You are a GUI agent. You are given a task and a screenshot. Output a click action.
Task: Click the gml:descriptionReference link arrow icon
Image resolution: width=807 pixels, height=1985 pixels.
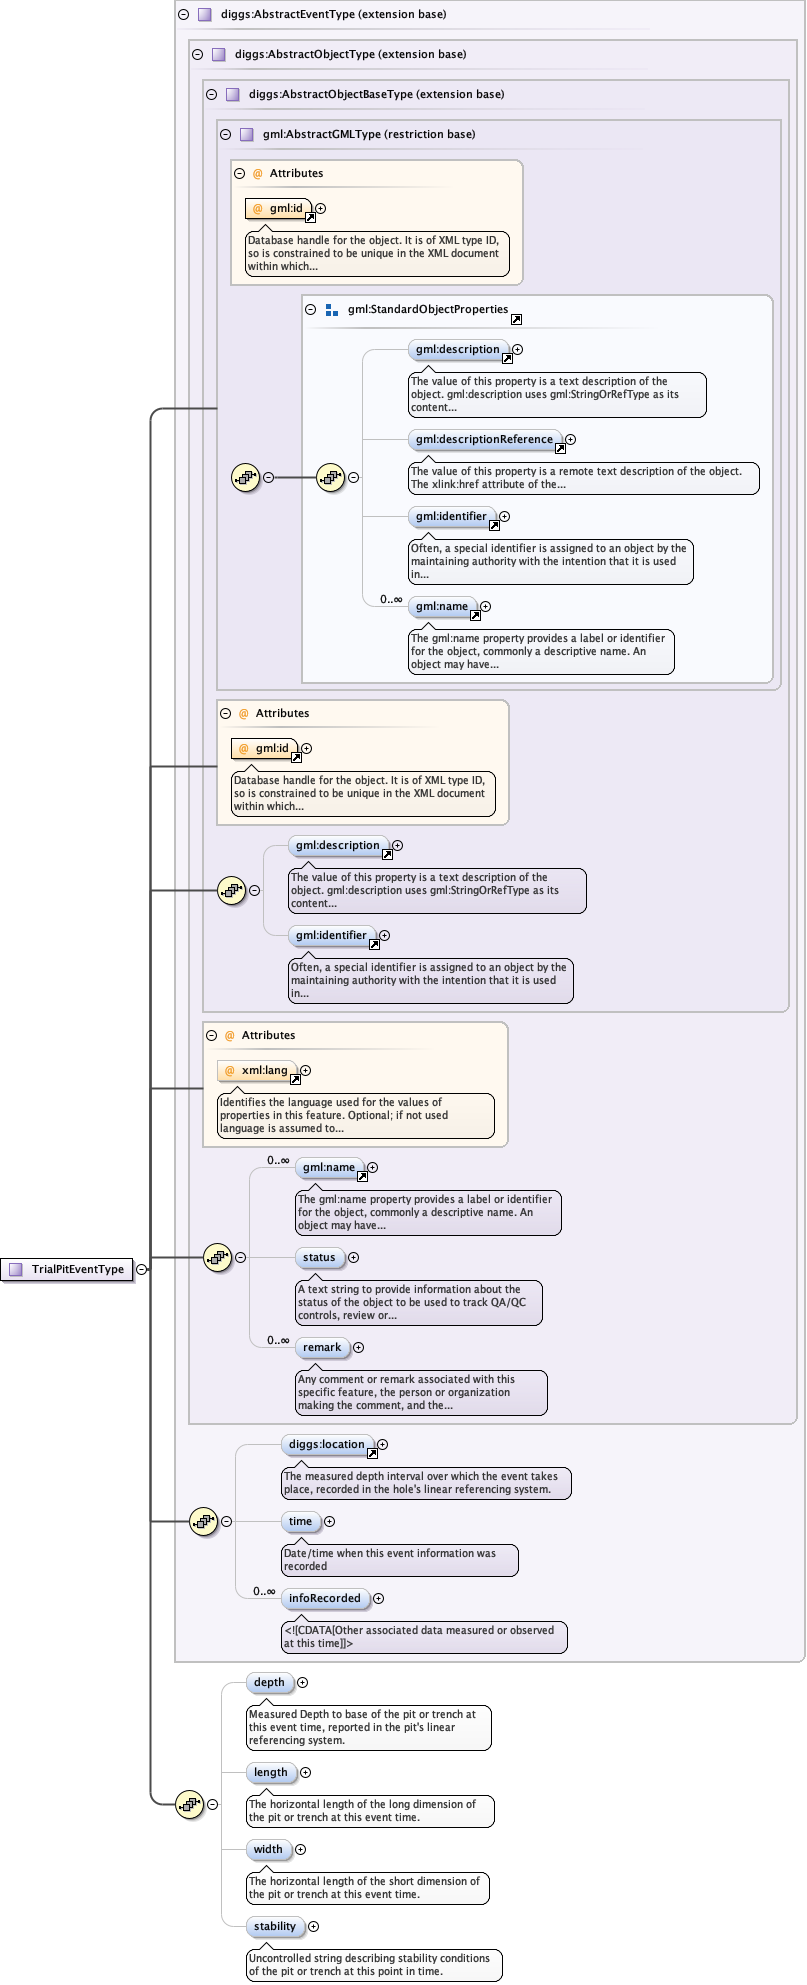[x=560, y=449]
